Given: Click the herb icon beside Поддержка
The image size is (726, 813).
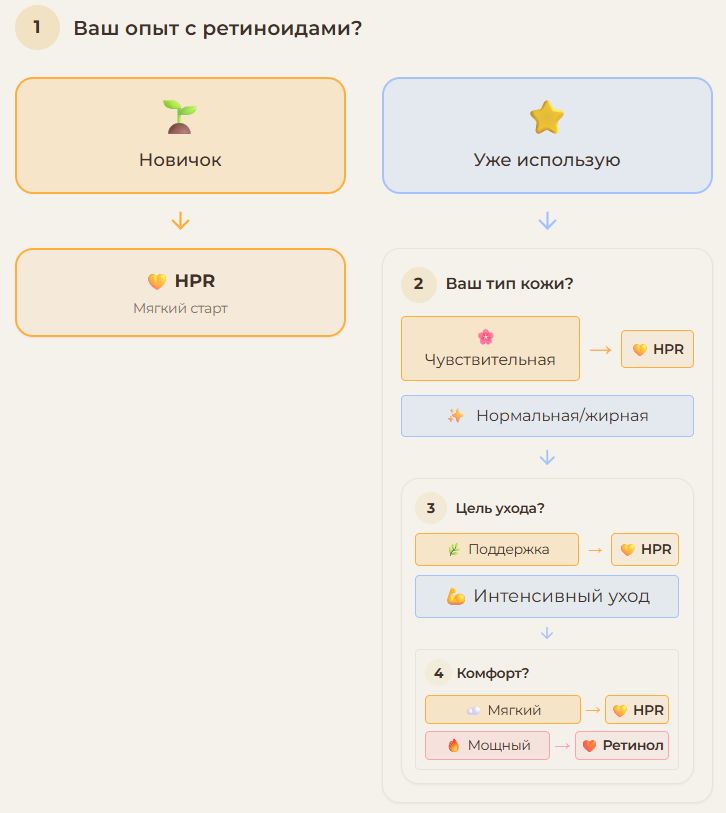Looking at the screenshot, I should click(x=454, y=549).
